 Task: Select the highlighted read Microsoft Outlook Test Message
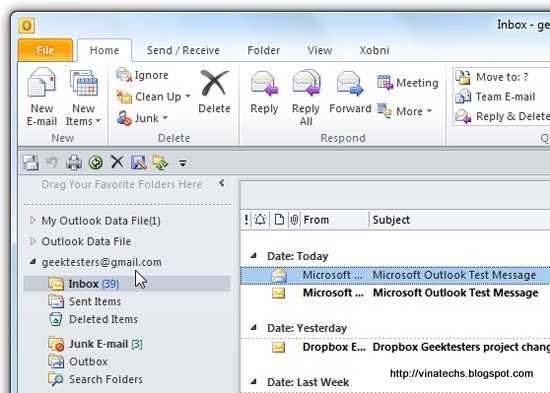click(395, 275)
